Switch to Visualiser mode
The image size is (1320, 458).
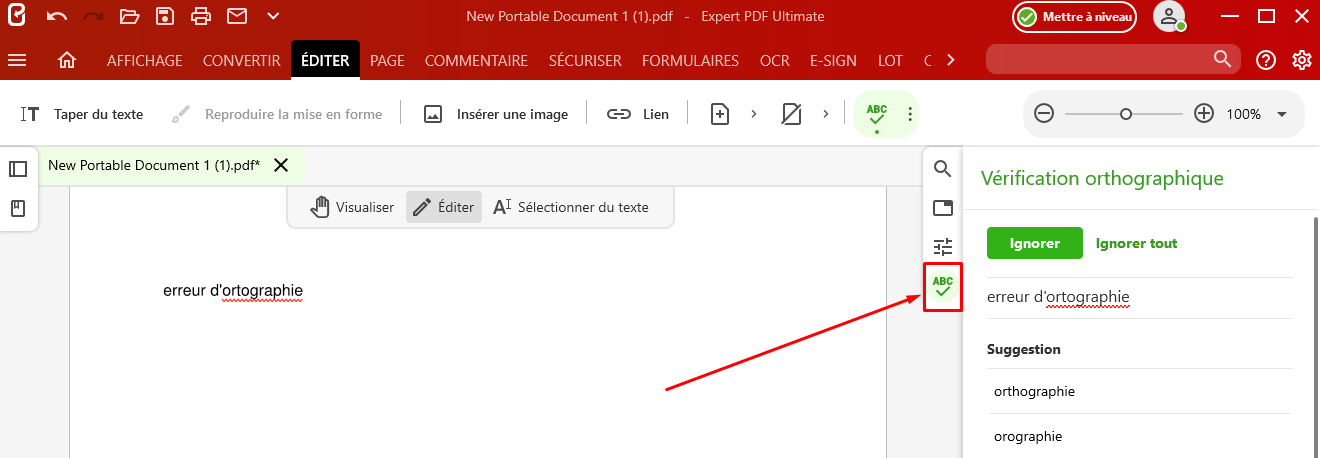coord(352,207)
